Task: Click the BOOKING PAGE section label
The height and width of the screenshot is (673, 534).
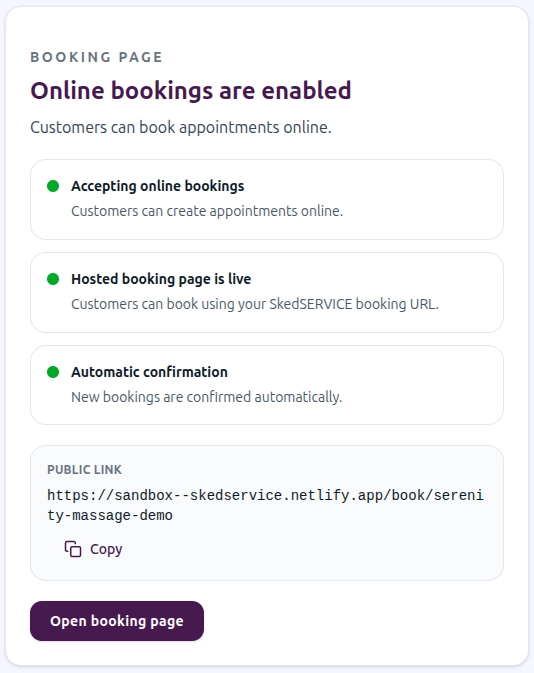Action: (97, 57)
